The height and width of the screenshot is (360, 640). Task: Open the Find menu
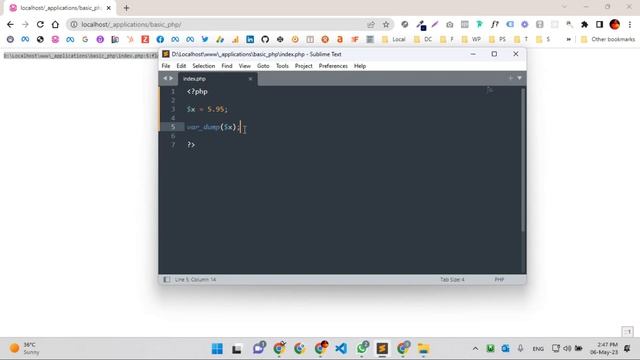(227, 66)
